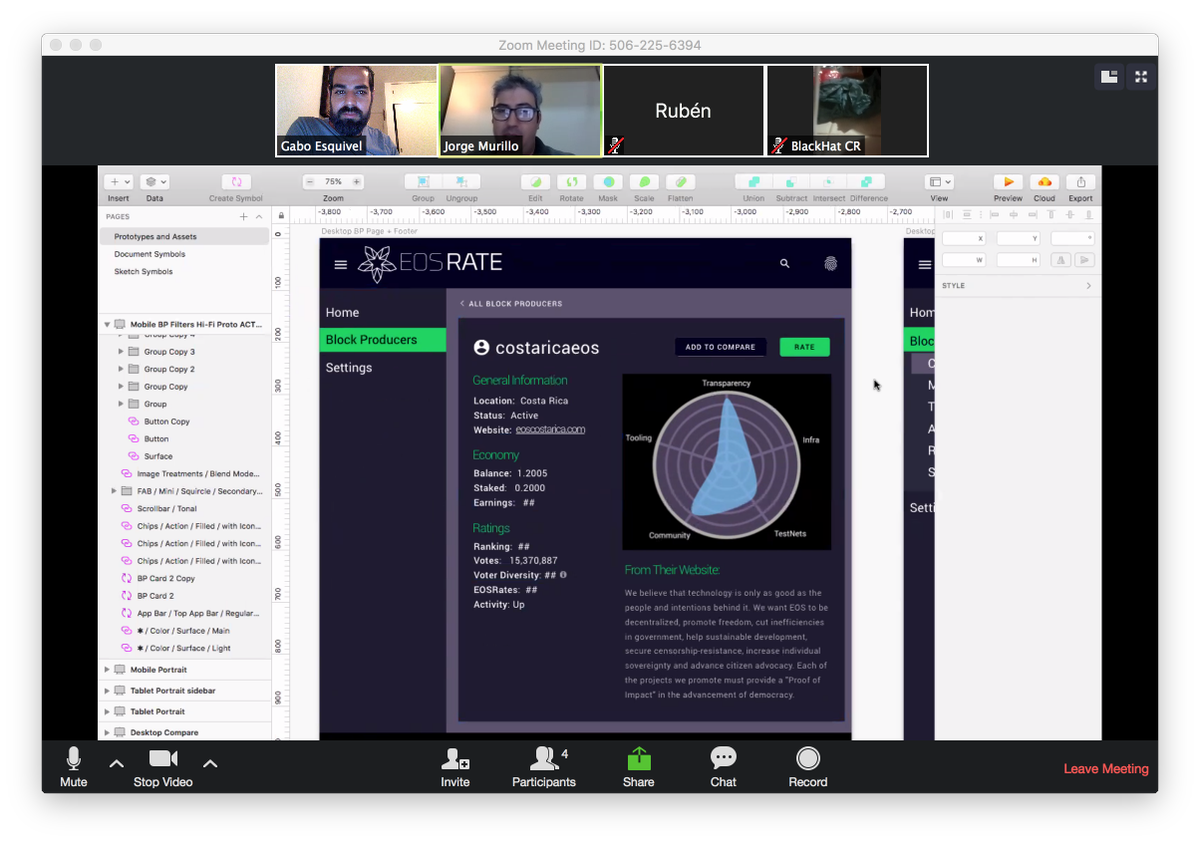Click the eoscostarica.com website link
Viewport: 1200px width, 843px height.
tap(550, 430)
